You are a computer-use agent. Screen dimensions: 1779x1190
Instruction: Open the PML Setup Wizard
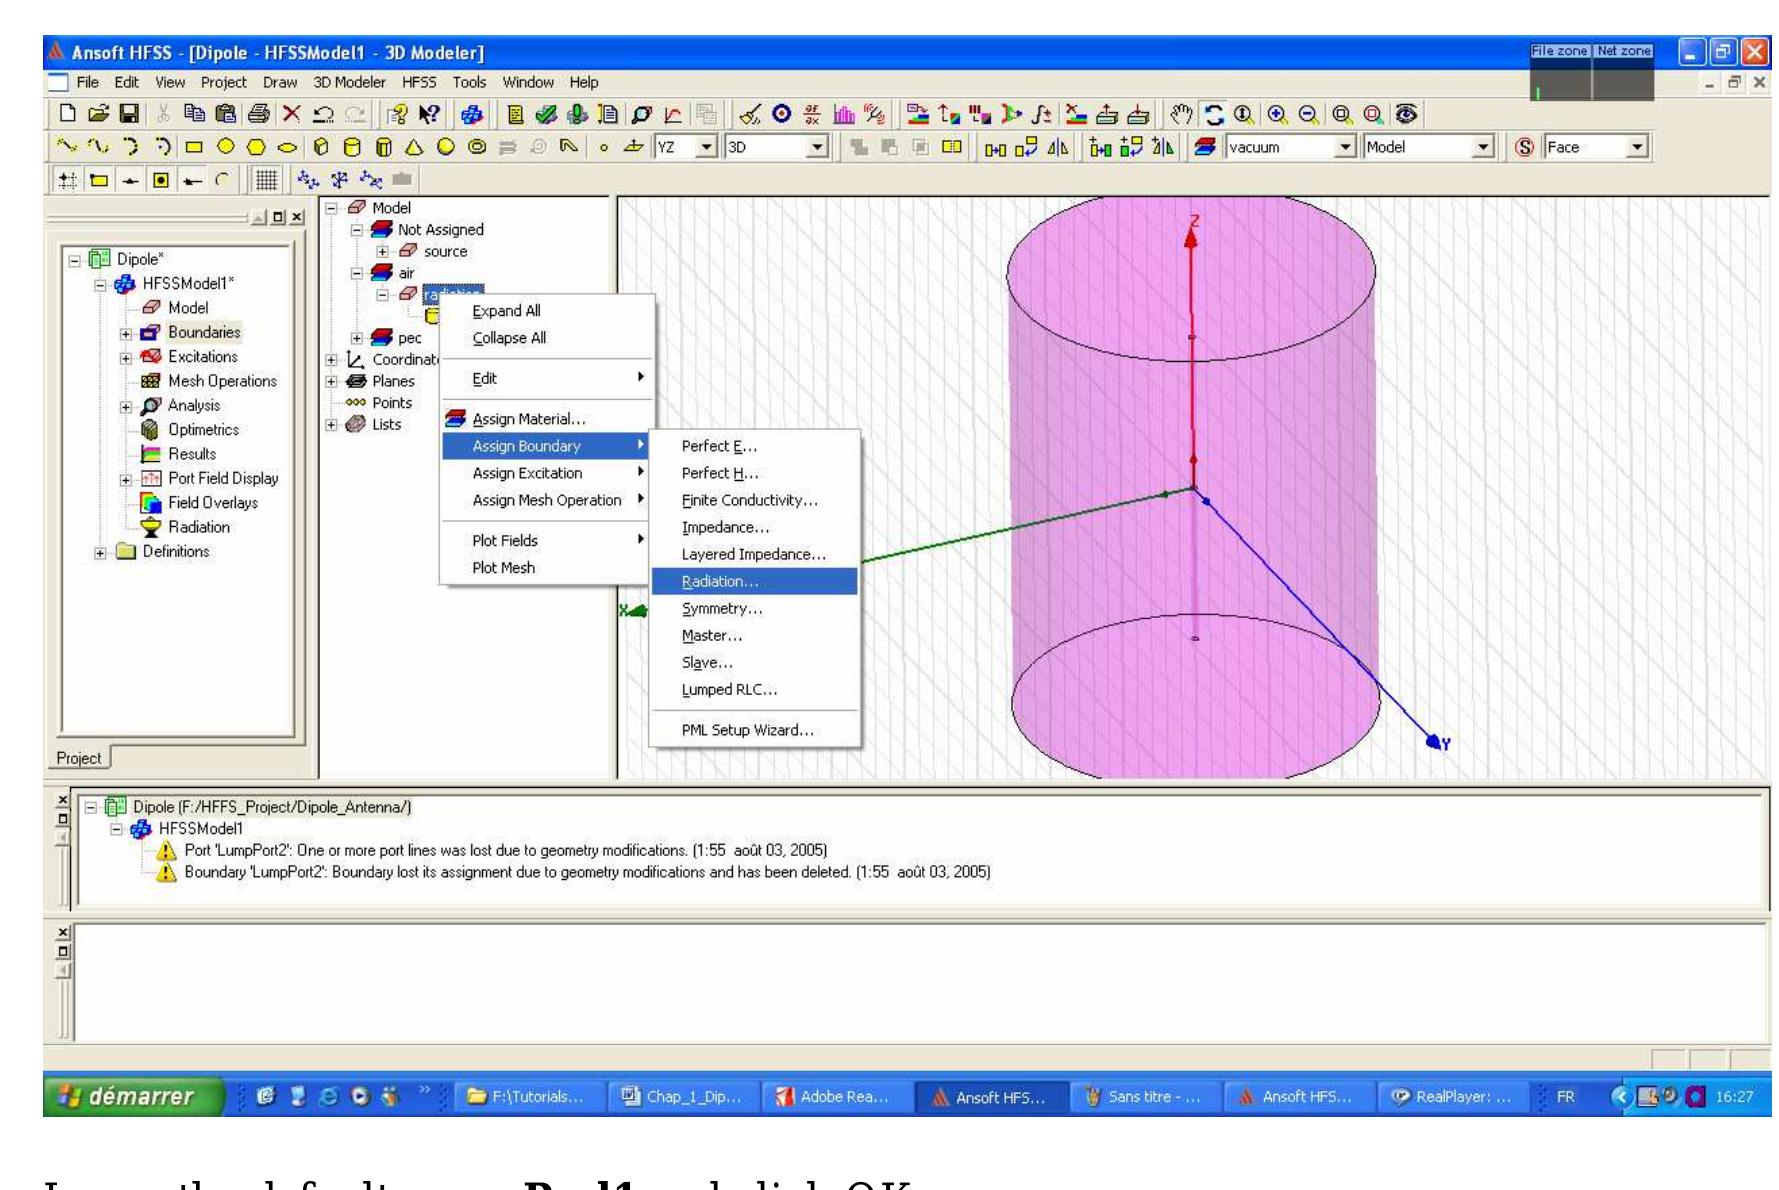[x=747, y=731]
